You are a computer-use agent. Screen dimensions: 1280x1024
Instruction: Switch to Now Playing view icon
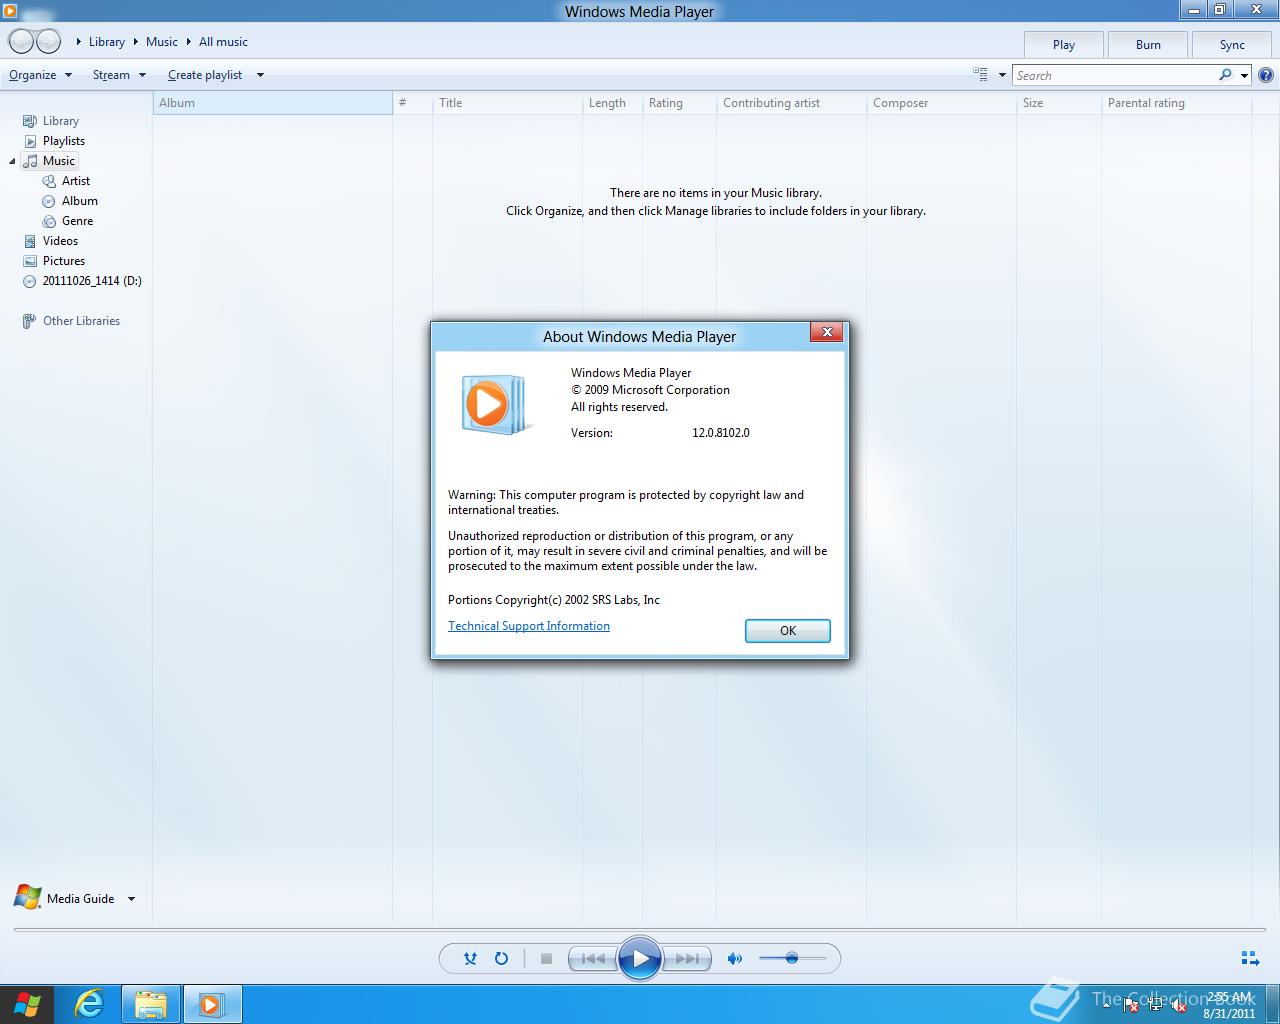[x=1250, y=958]
